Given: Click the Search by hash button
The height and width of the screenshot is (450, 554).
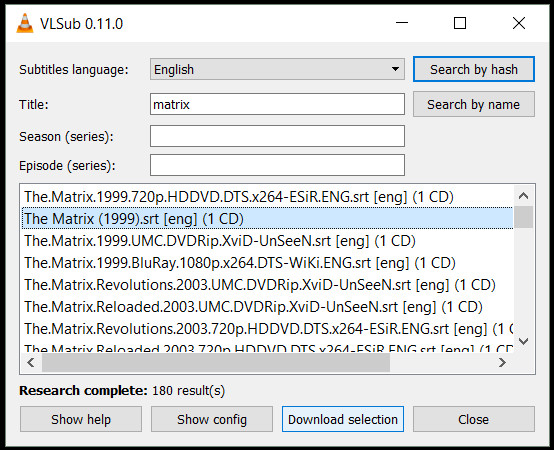Looking at the screenshot, I should pos(474,69).
